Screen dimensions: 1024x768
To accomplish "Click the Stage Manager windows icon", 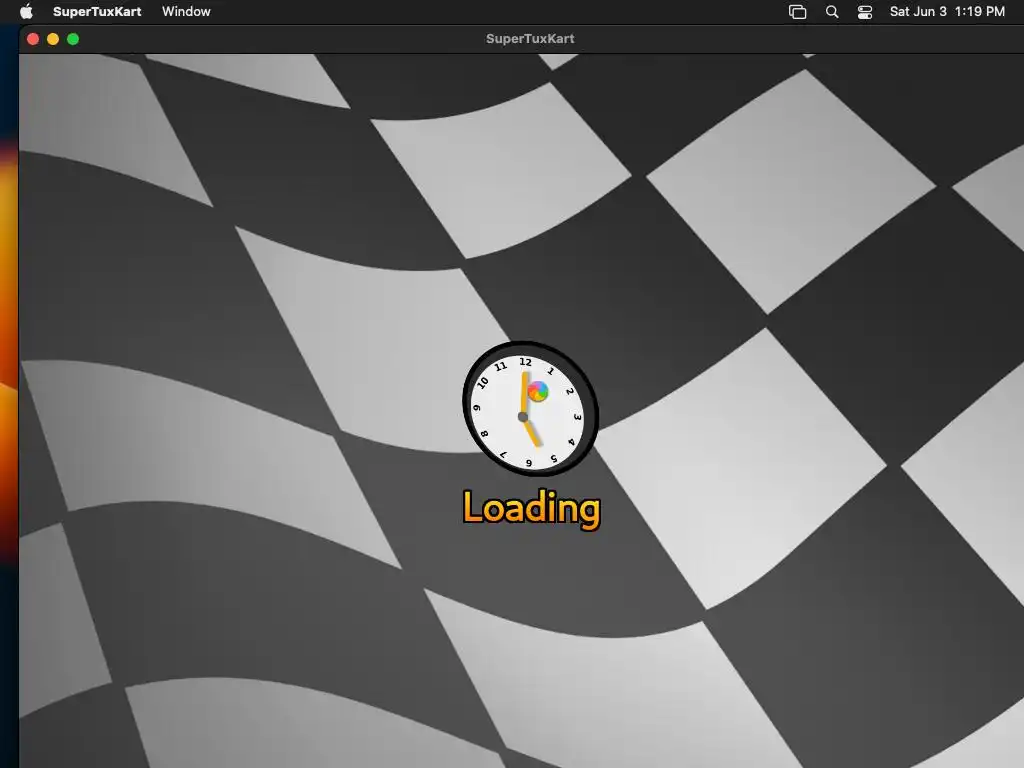I will coord(797,12).
